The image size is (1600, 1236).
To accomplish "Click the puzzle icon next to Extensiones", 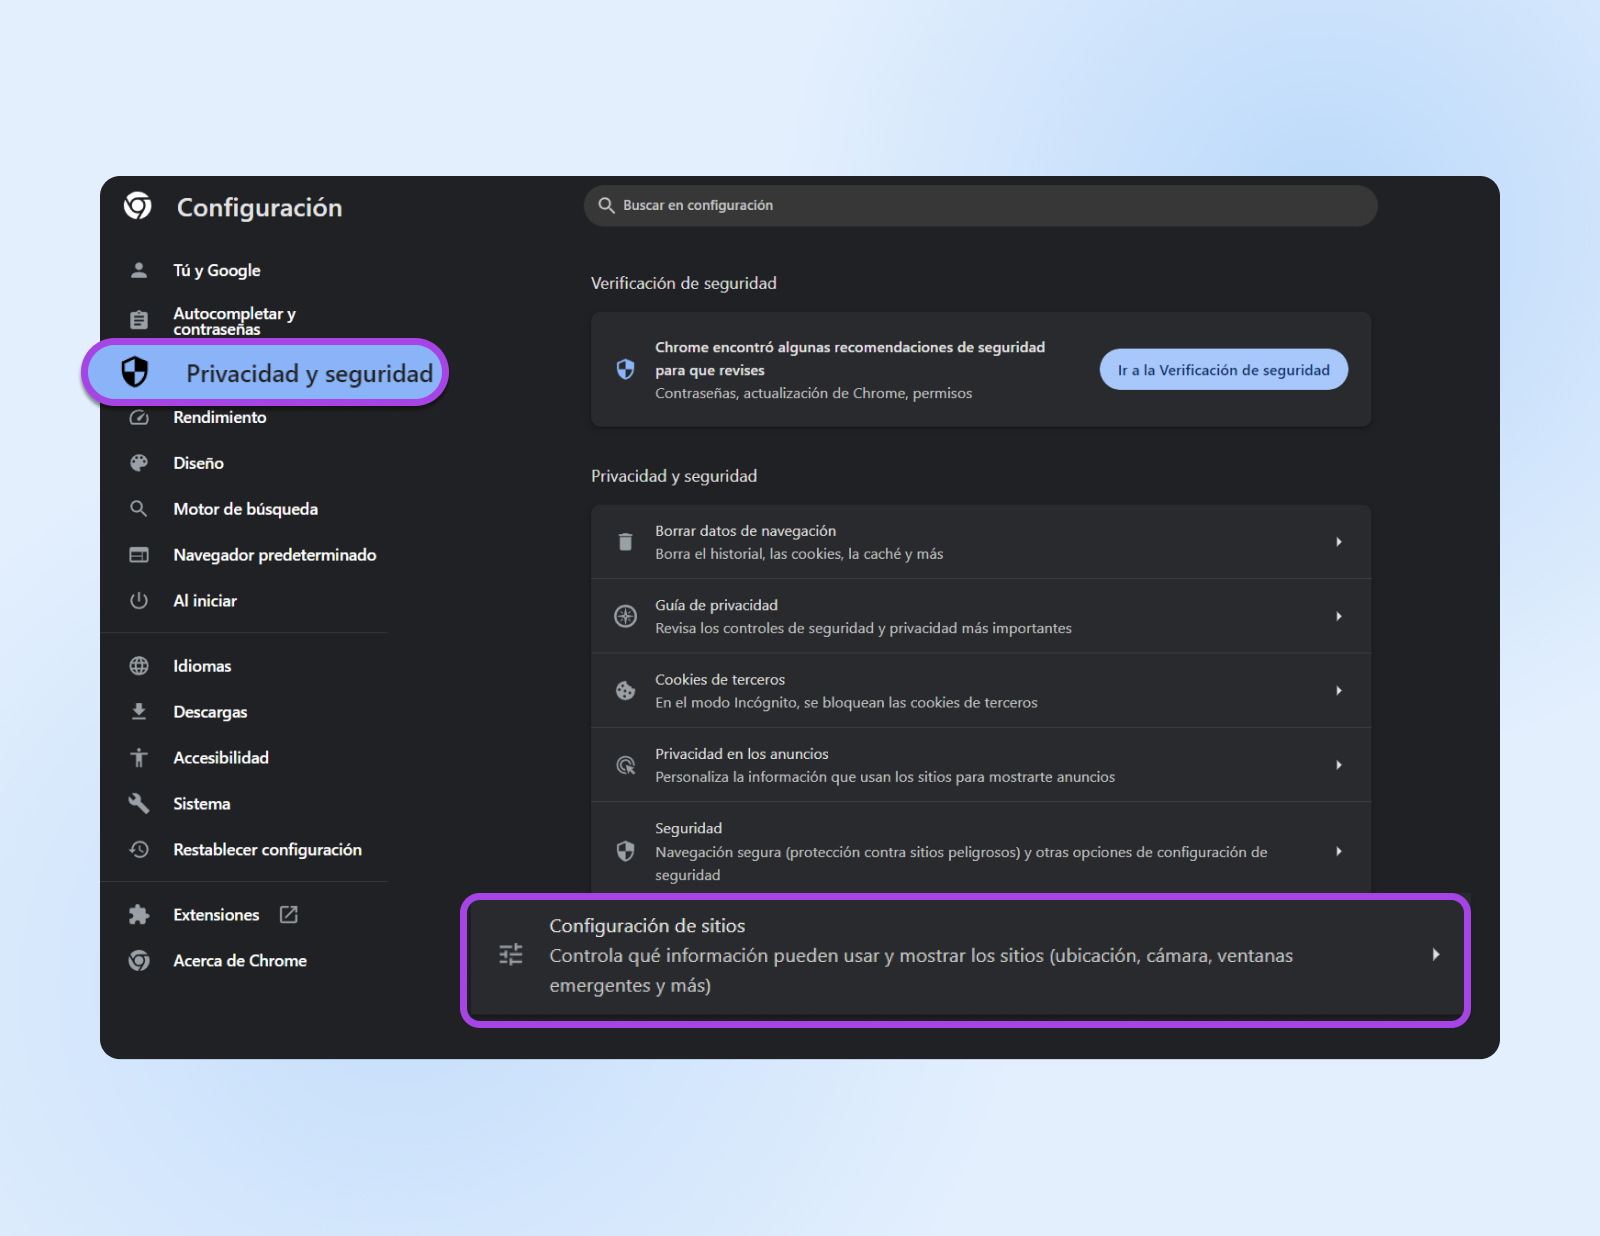I will coord(139,915).
